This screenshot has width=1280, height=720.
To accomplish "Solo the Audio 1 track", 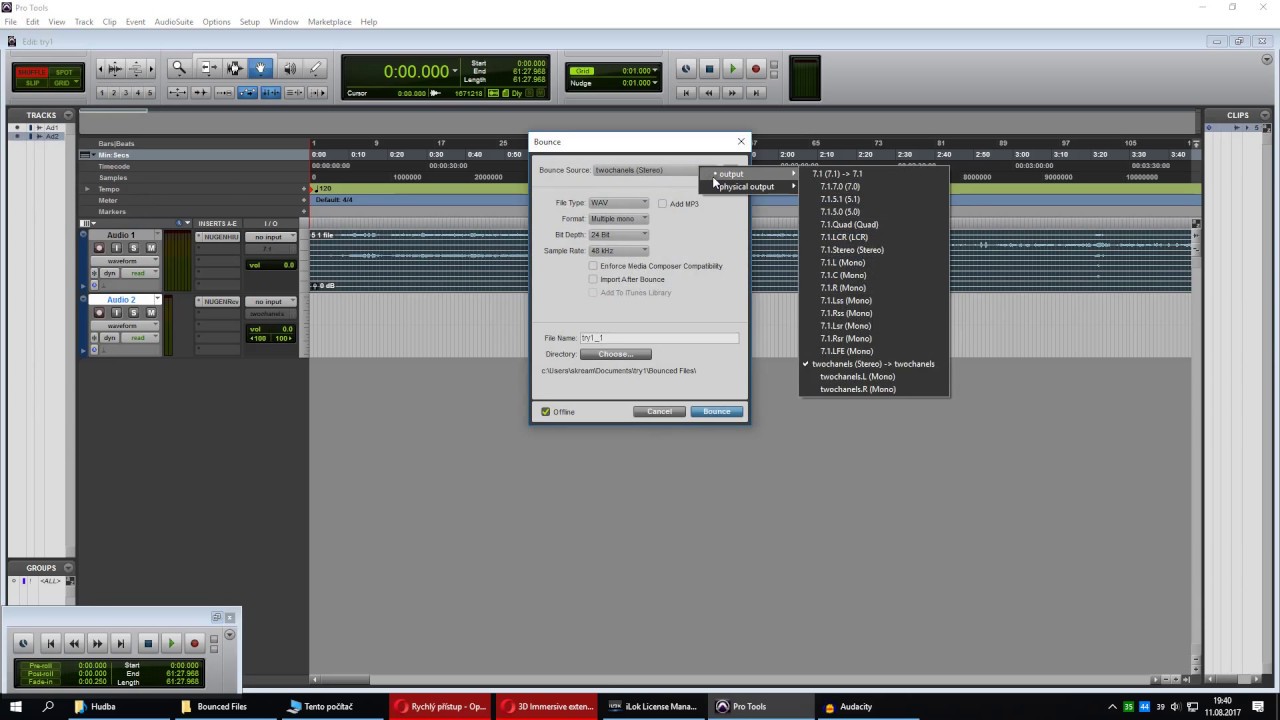I will 133,248.
